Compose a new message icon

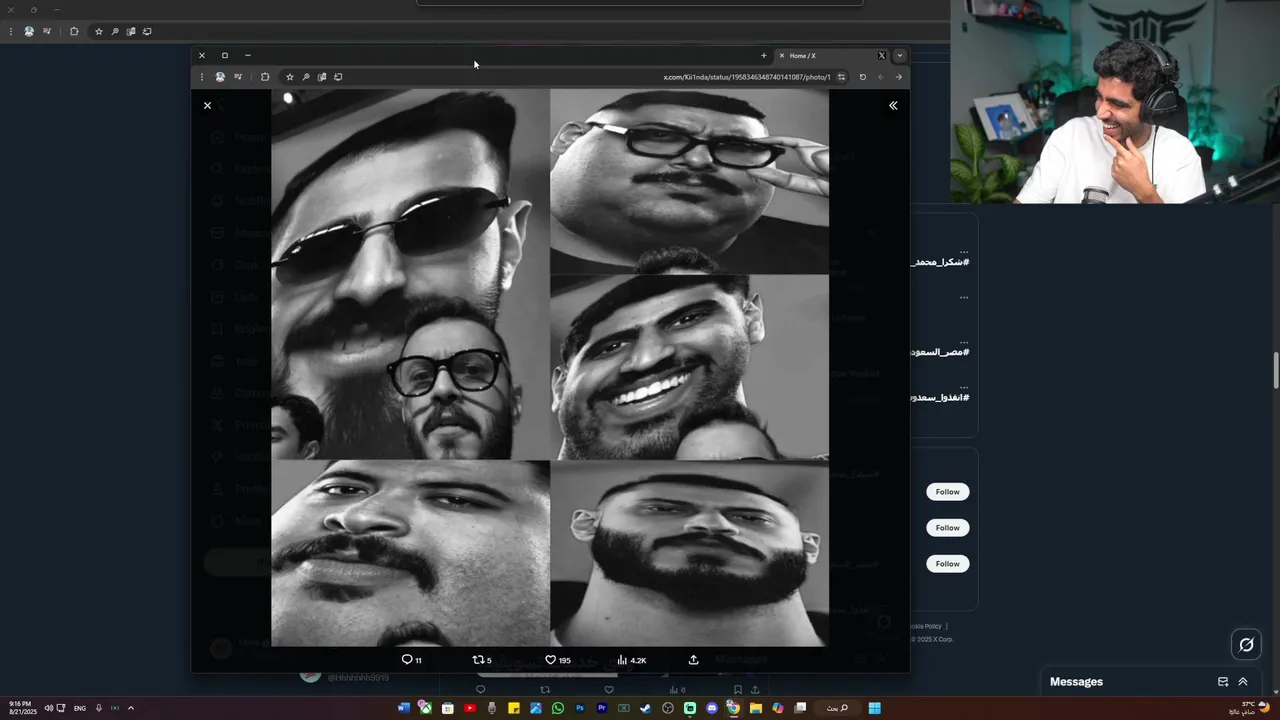click(x=1223, y=682)
